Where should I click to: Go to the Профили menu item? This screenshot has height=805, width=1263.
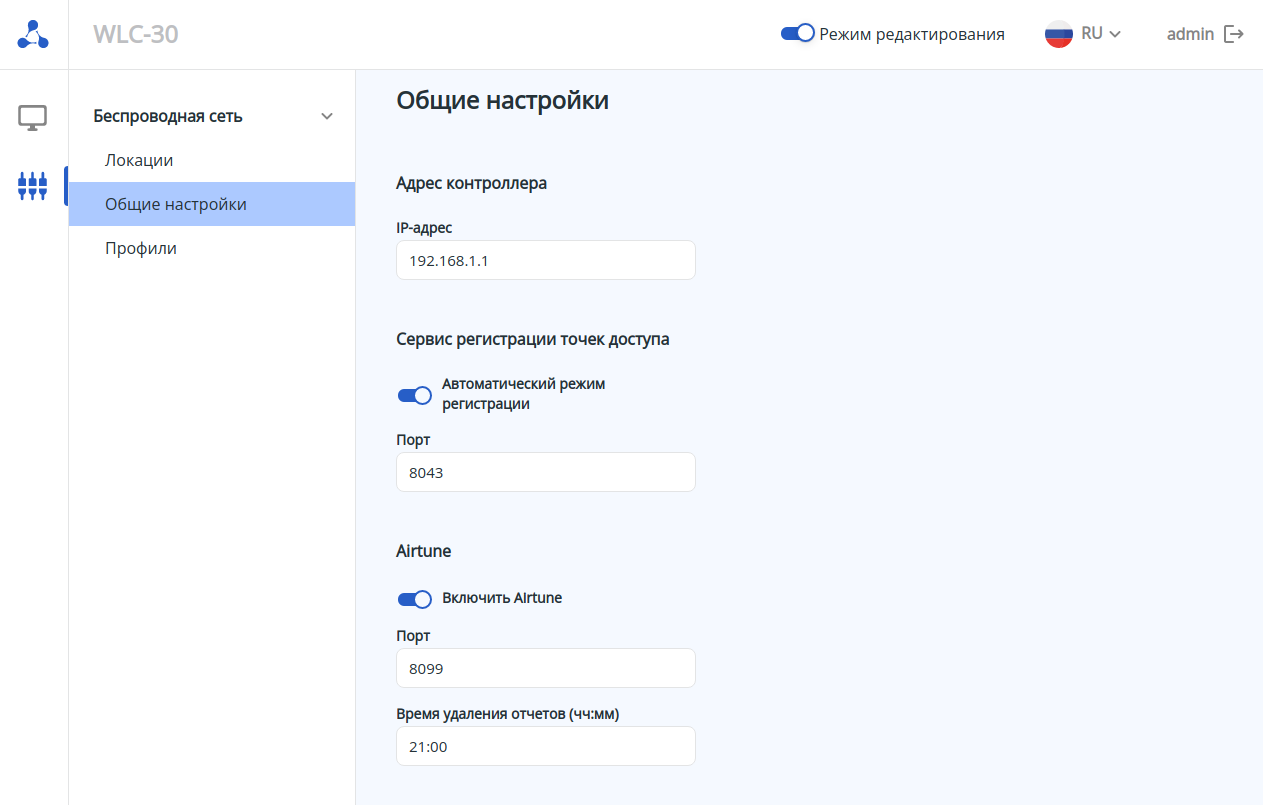tap(141, 248)
